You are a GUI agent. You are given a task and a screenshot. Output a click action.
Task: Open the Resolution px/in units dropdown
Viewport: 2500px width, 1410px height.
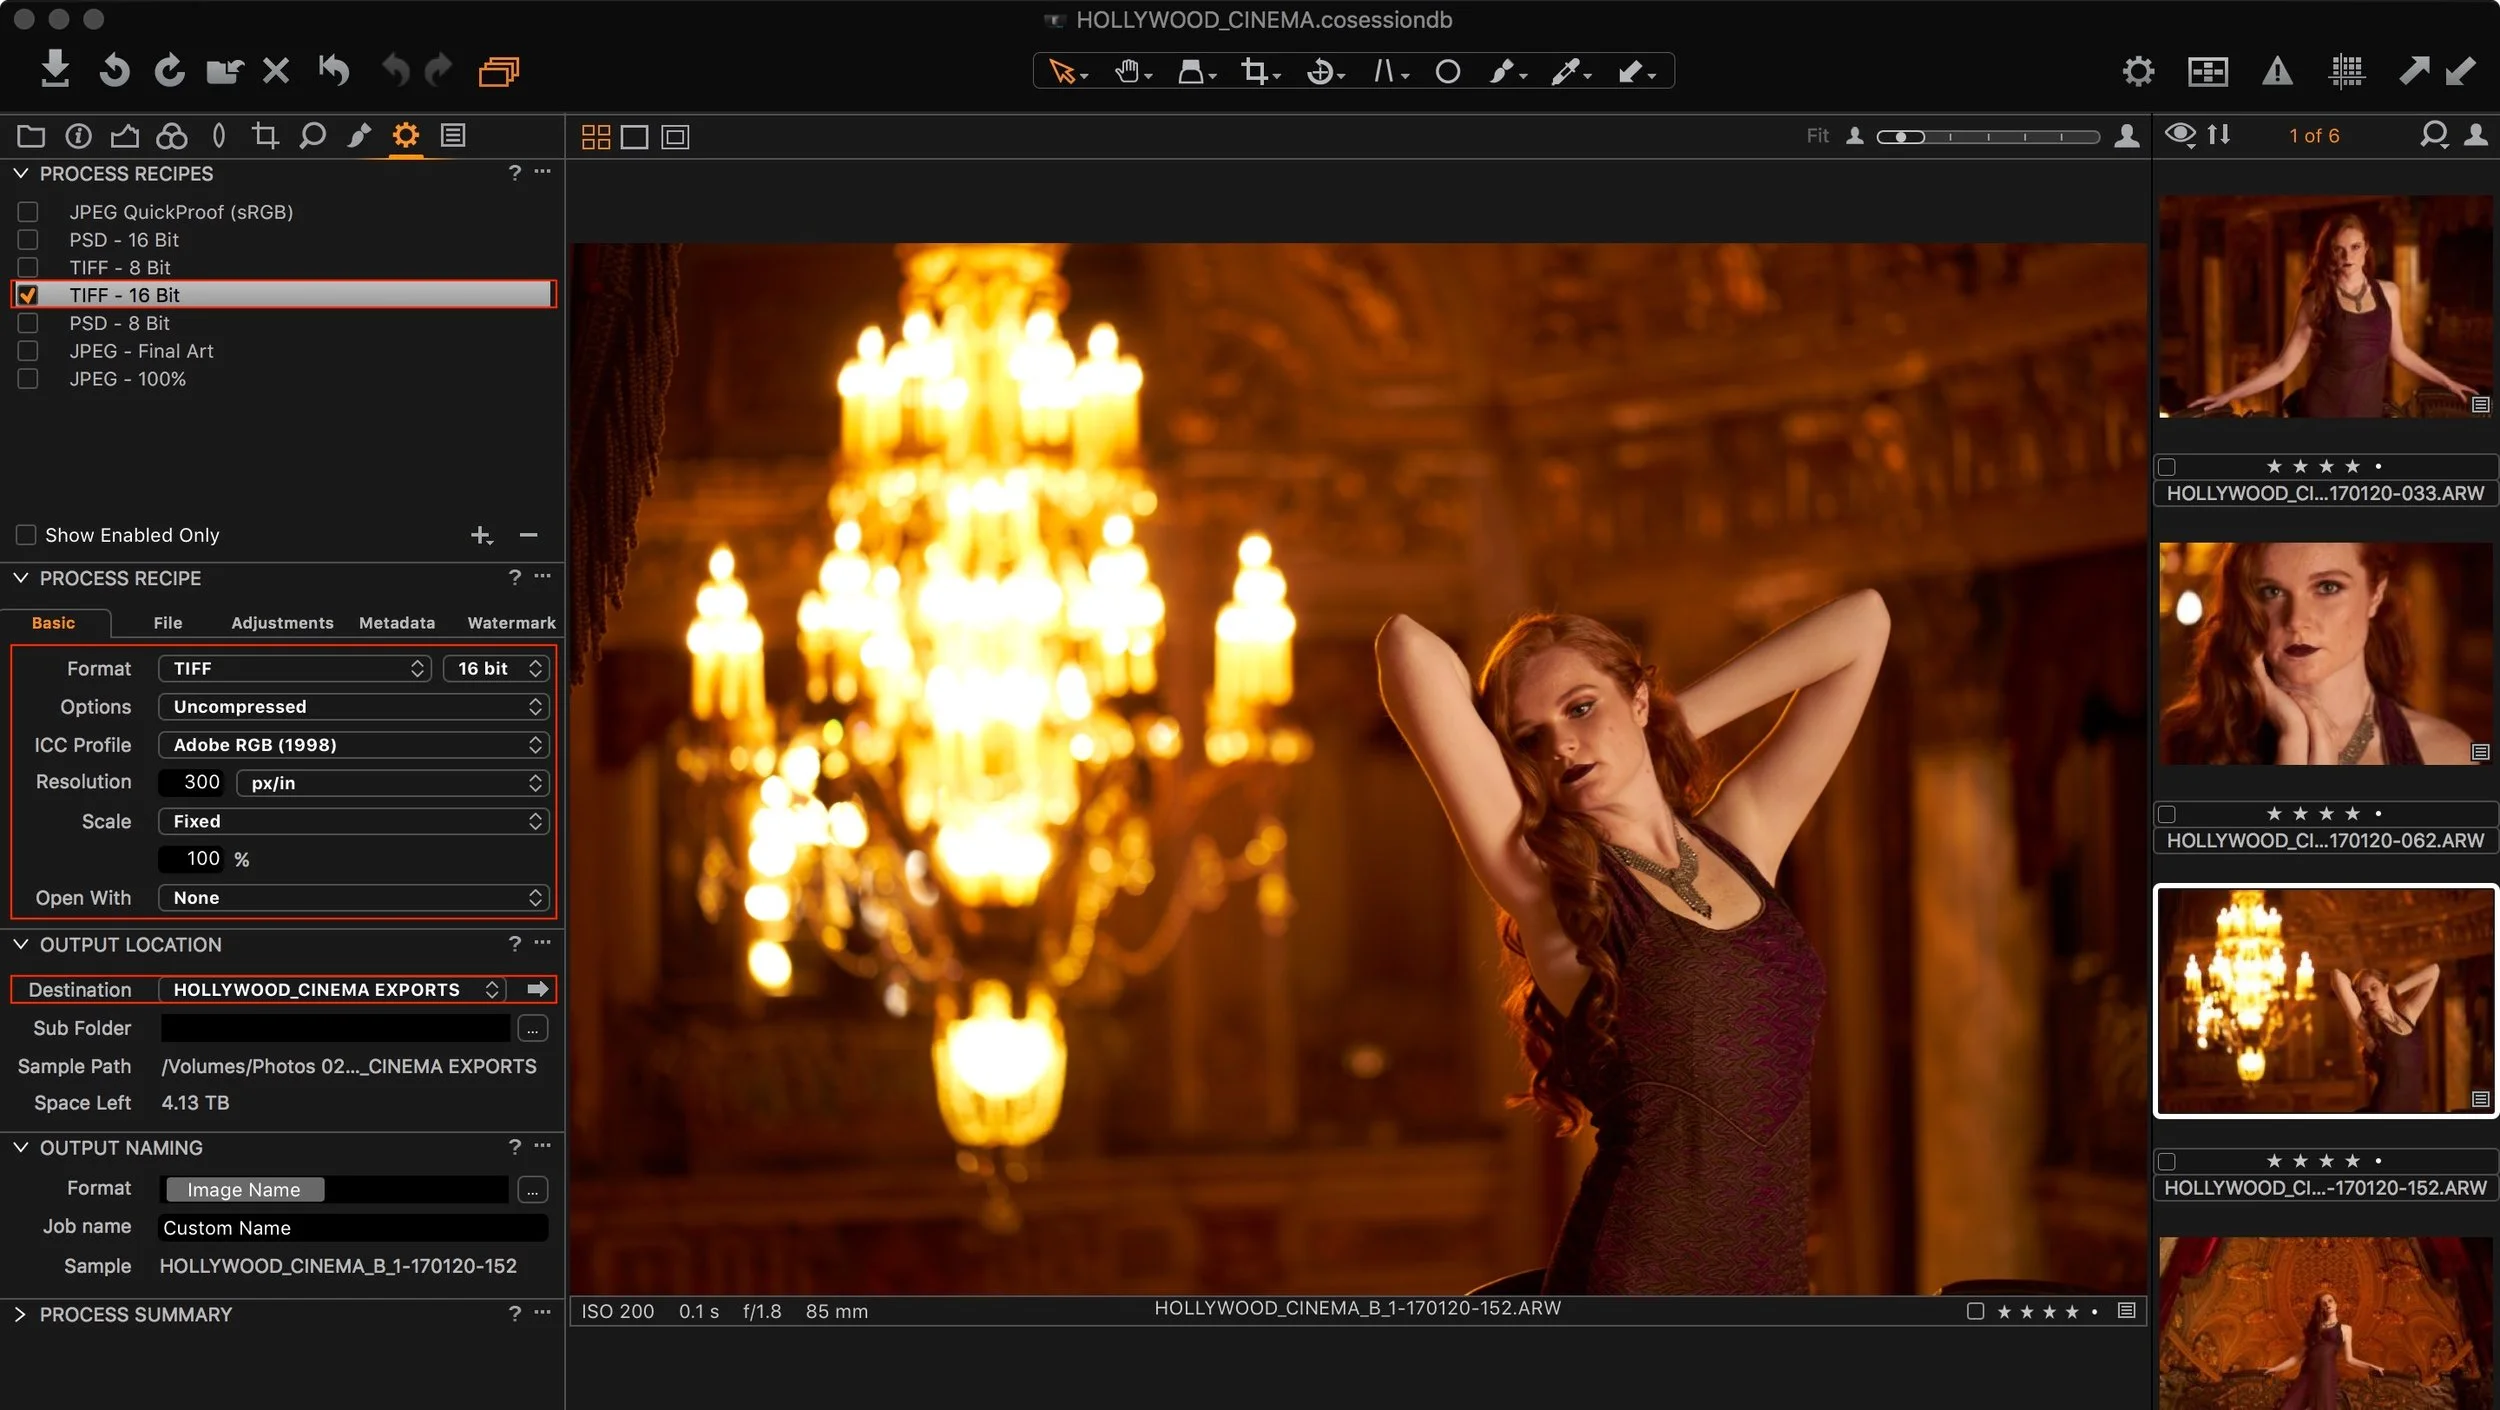coord(392,783)
